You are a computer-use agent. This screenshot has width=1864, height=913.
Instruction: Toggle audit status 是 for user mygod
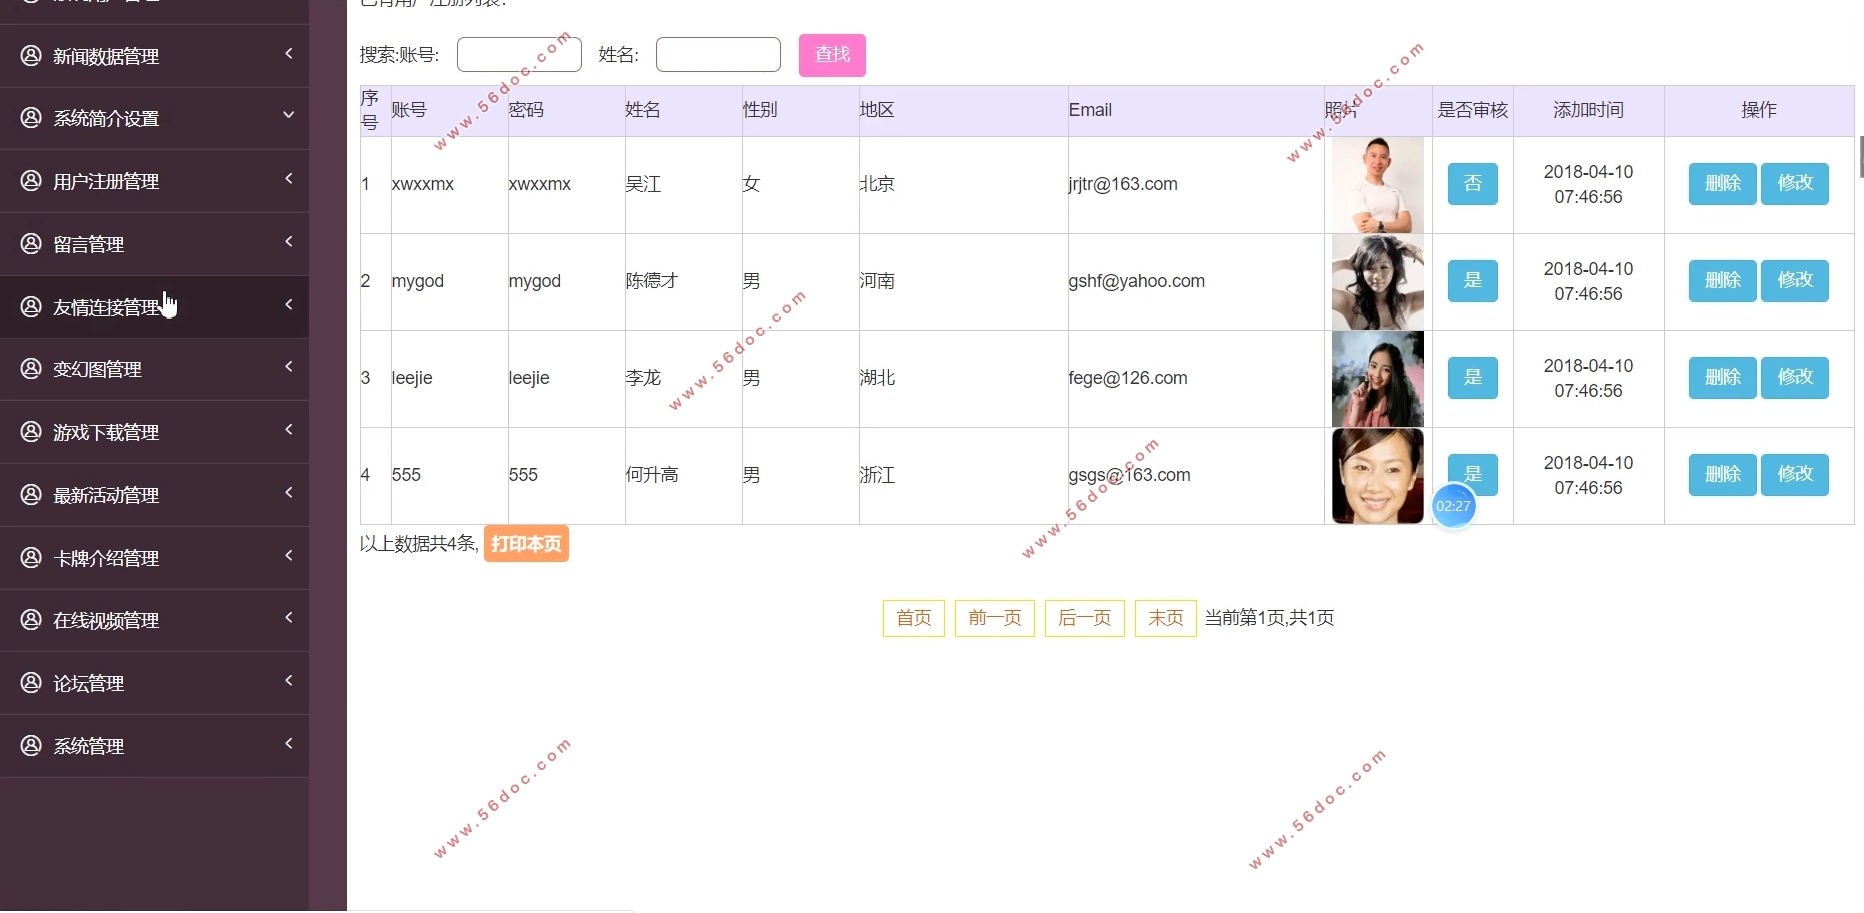1472,281
